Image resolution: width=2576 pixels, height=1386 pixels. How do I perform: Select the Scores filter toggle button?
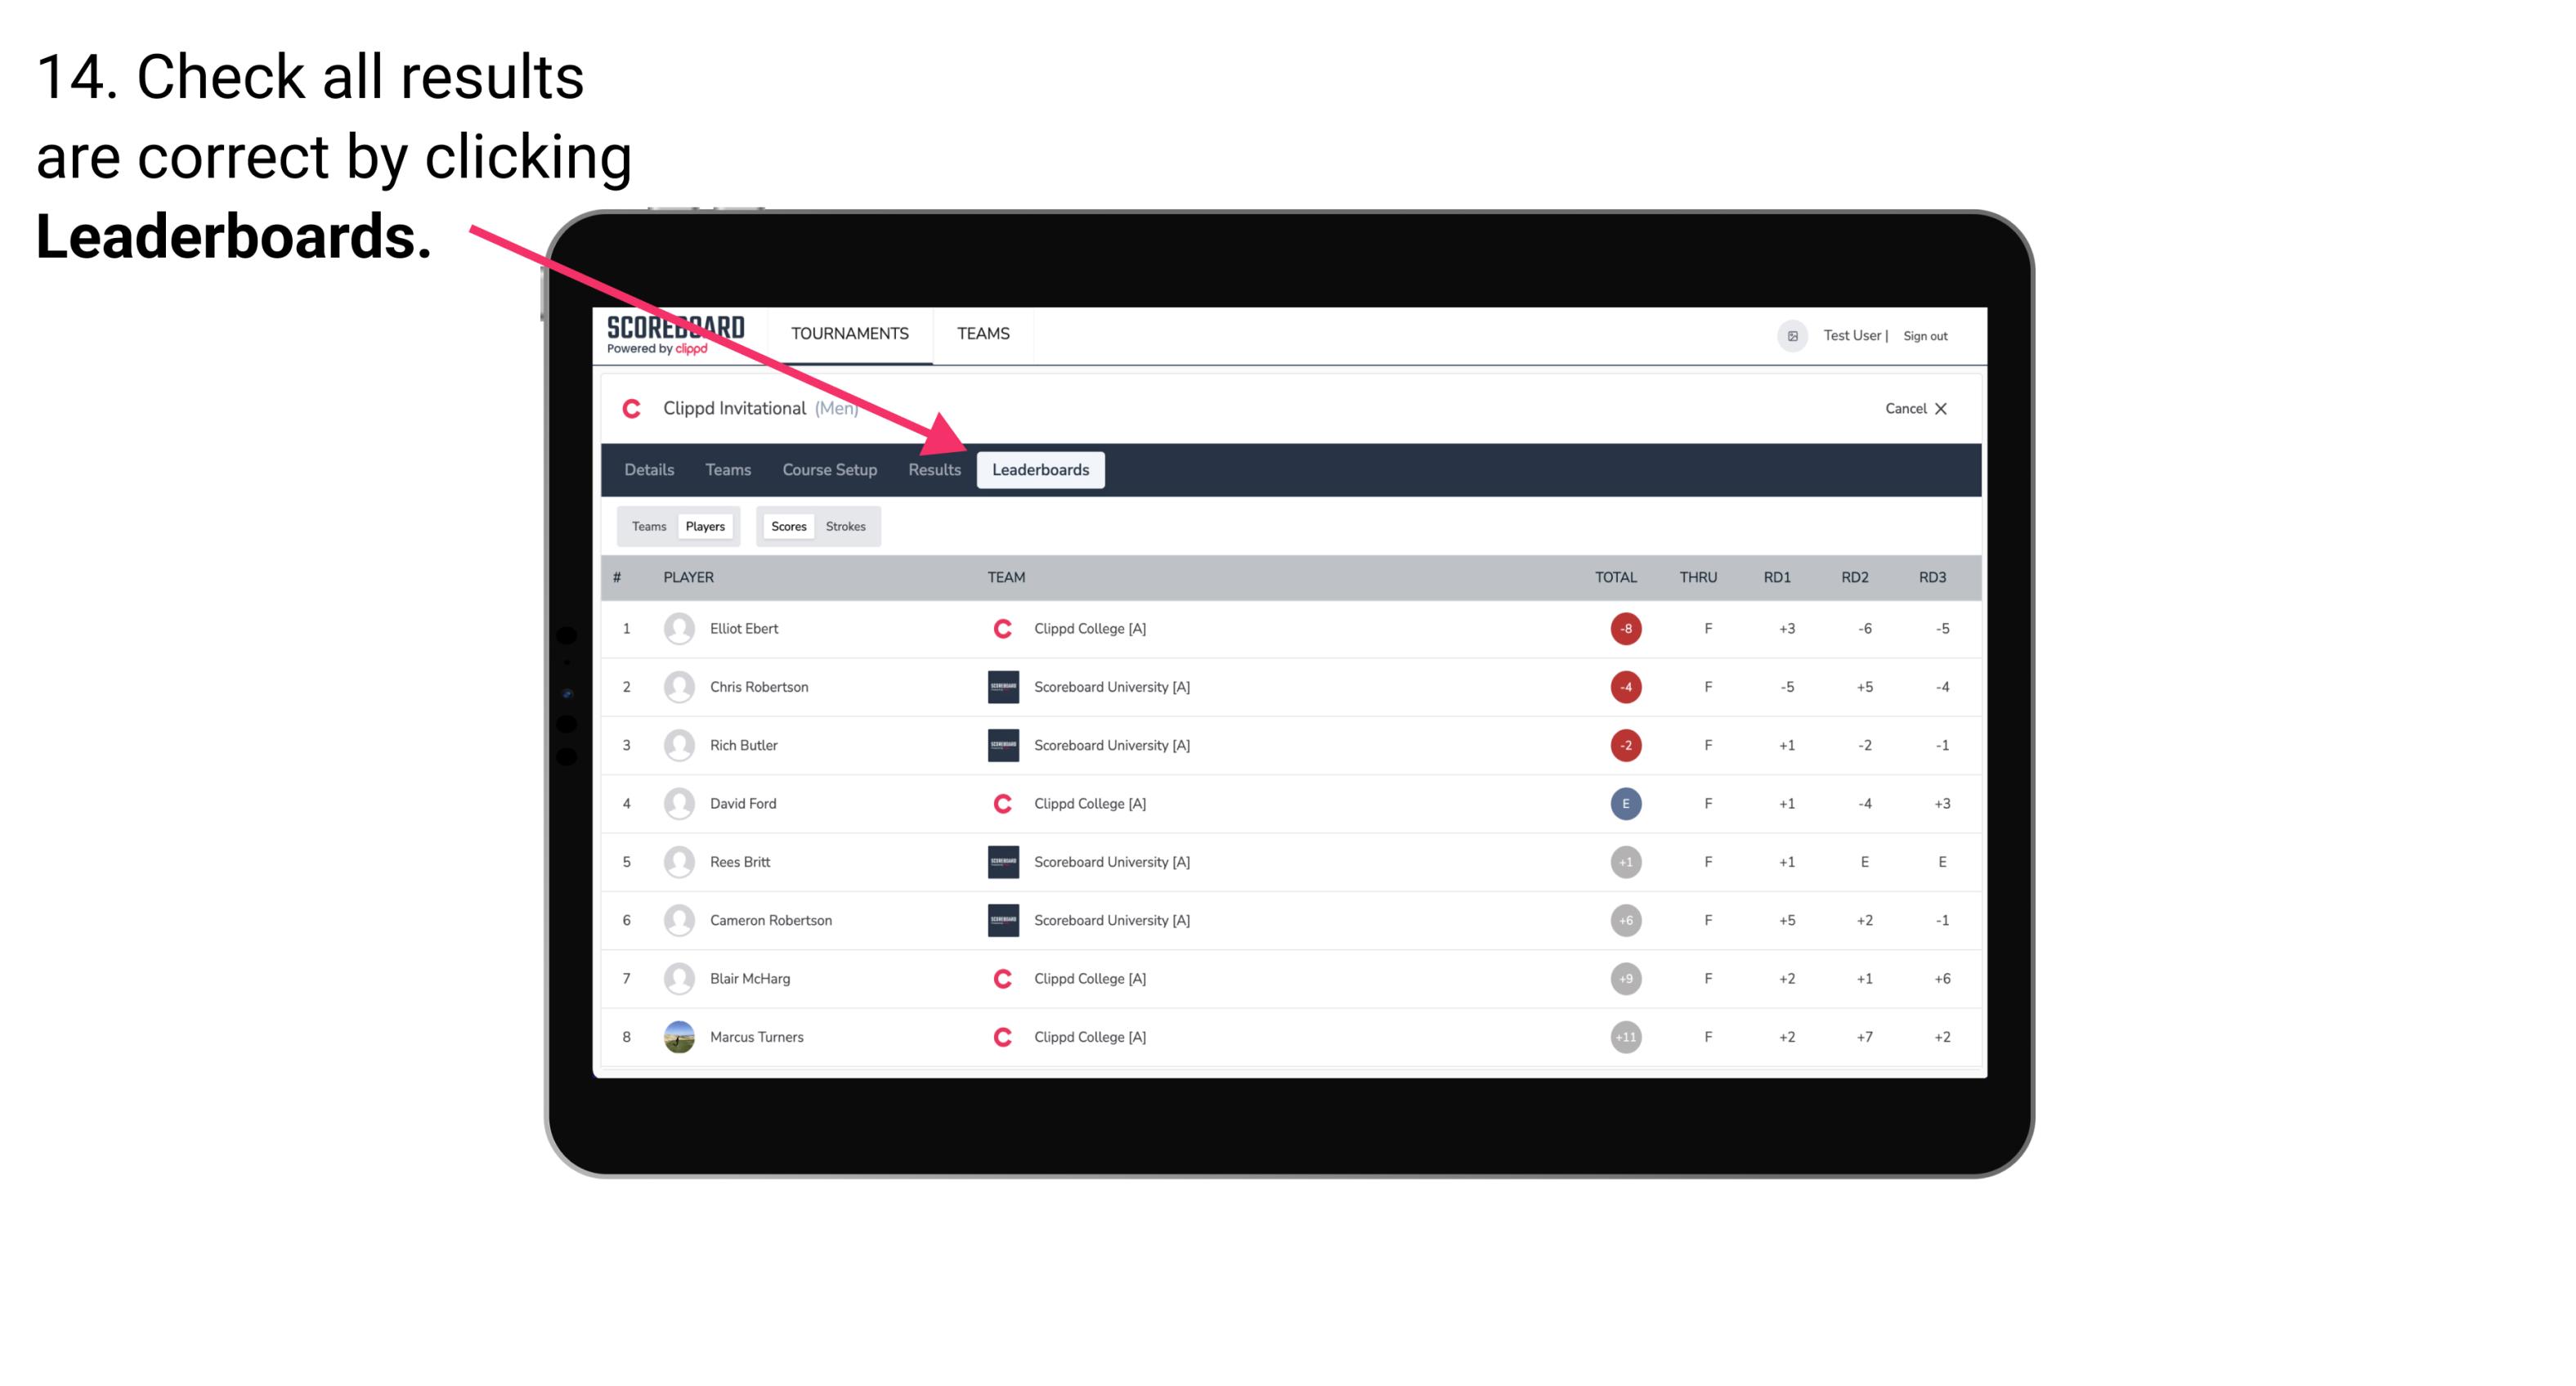coord(788,526)
